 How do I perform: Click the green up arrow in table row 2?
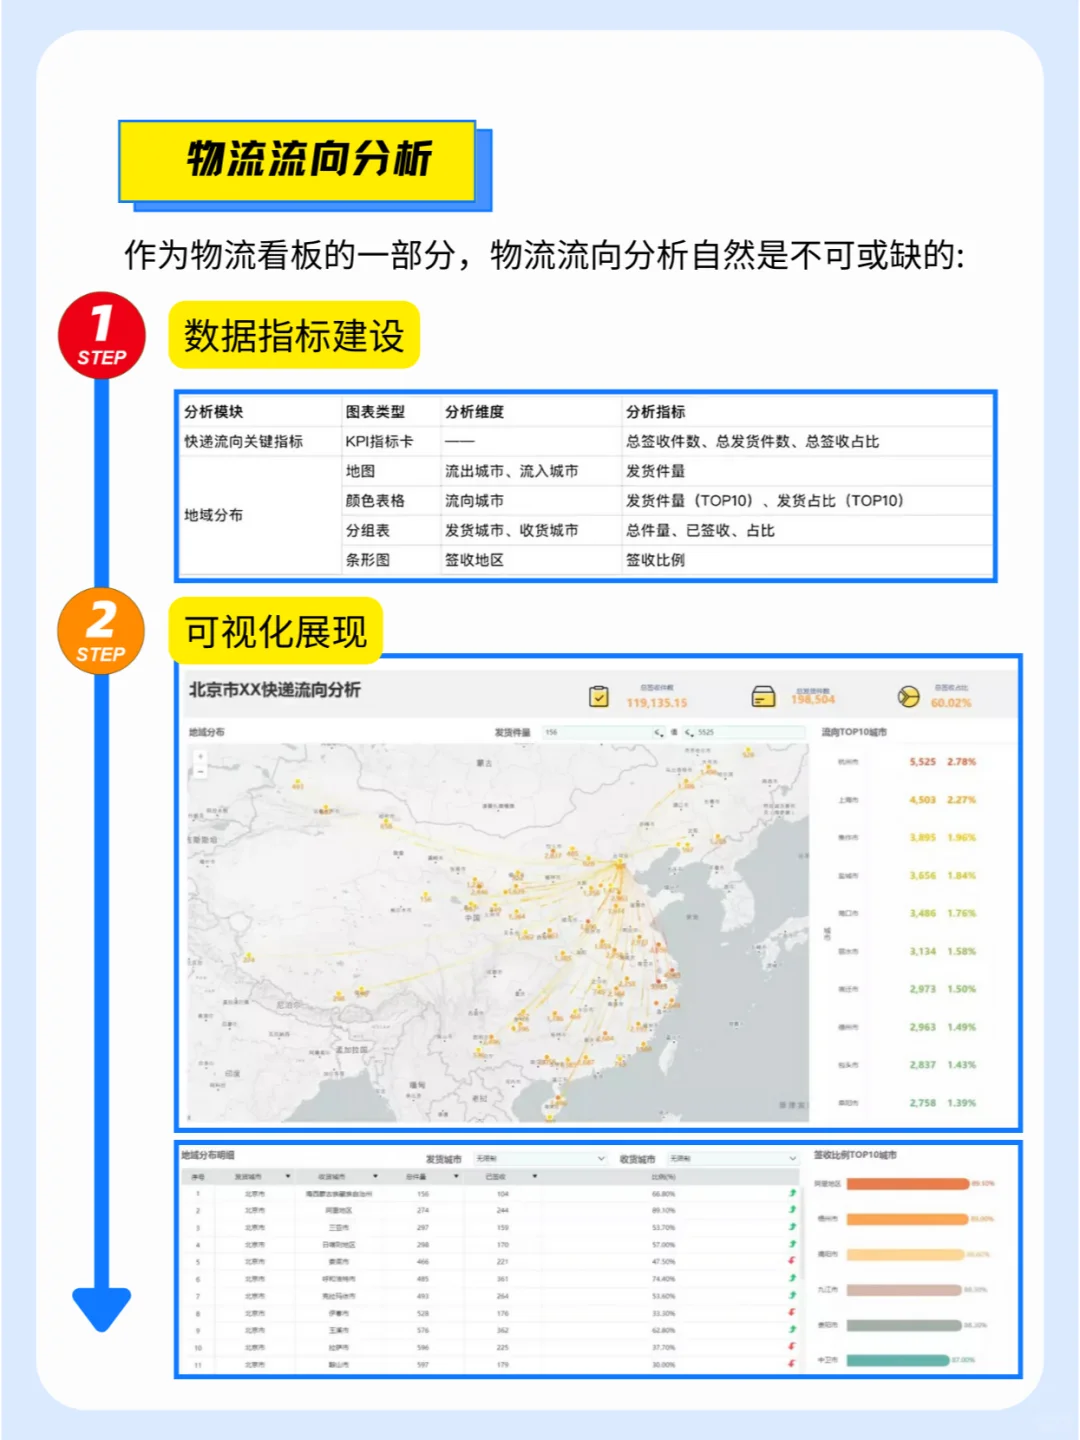click(792, 1210)
